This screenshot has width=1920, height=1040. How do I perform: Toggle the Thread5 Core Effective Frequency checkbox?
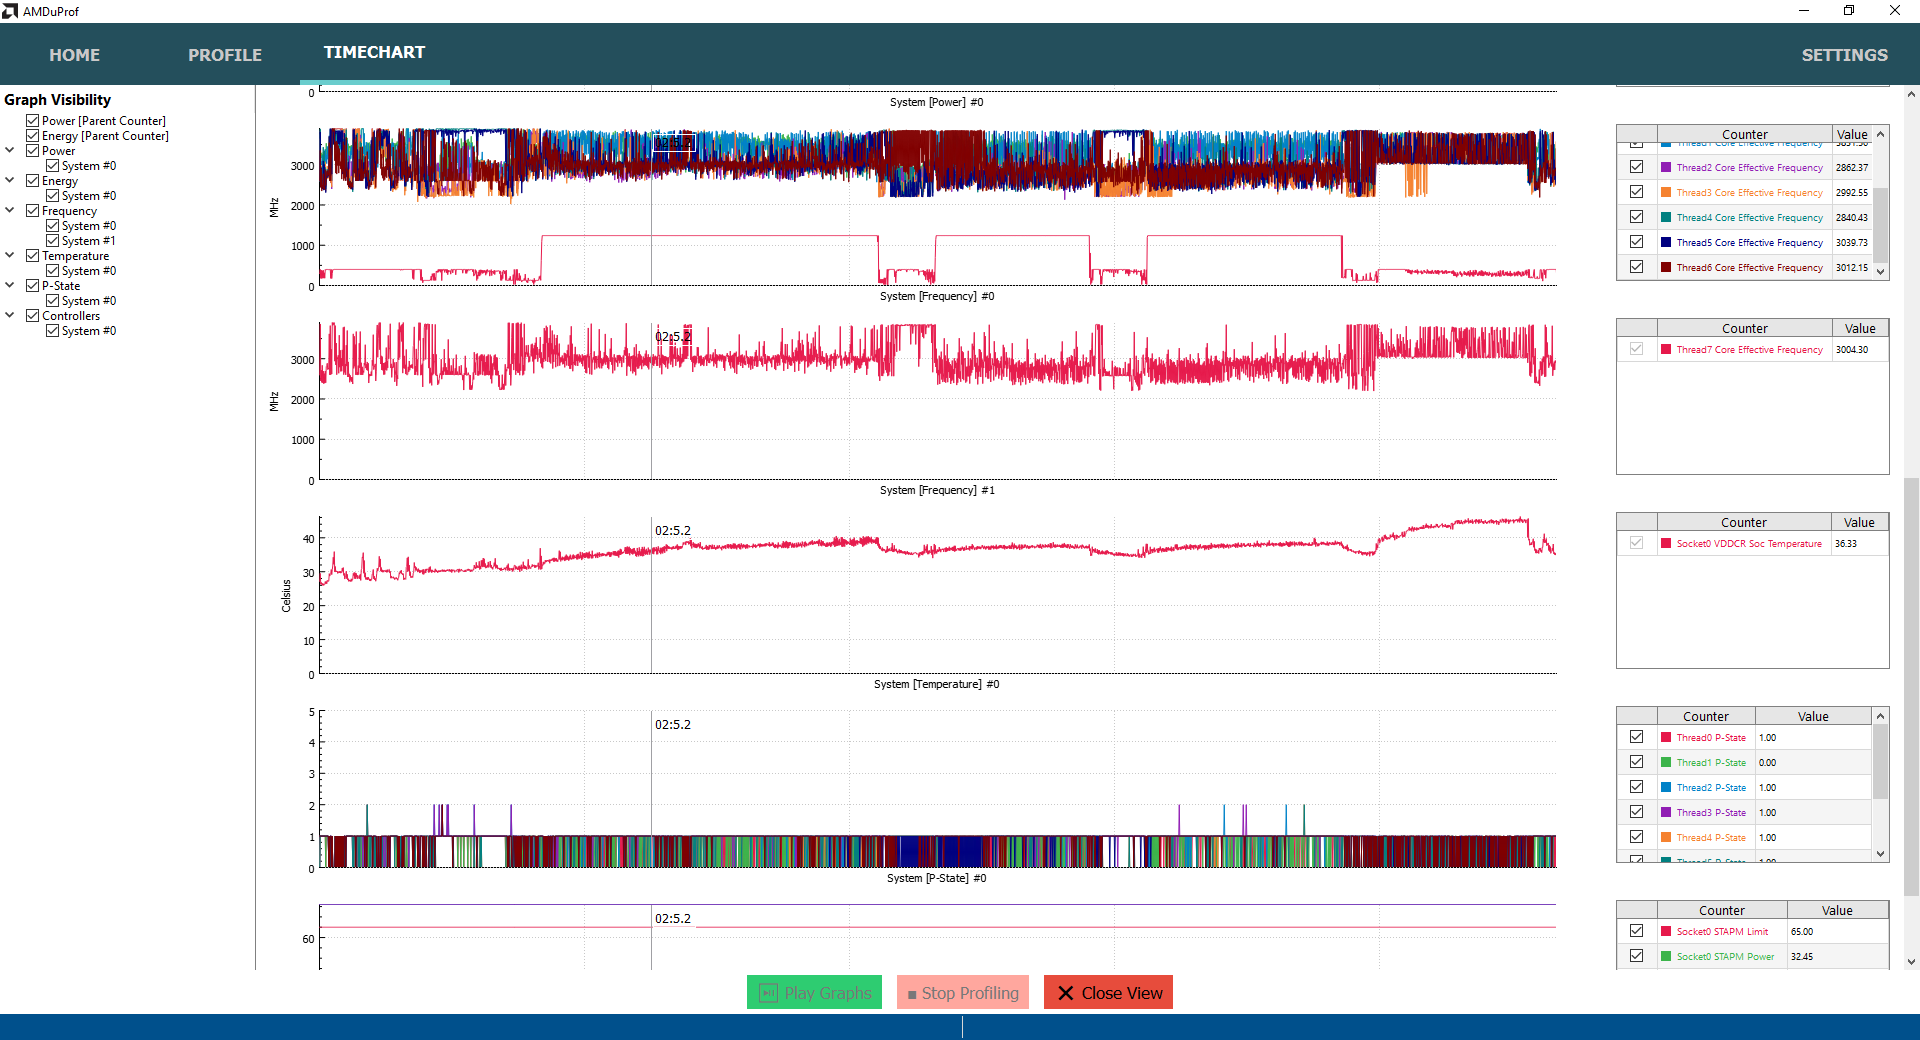(x=1636, y=242)
